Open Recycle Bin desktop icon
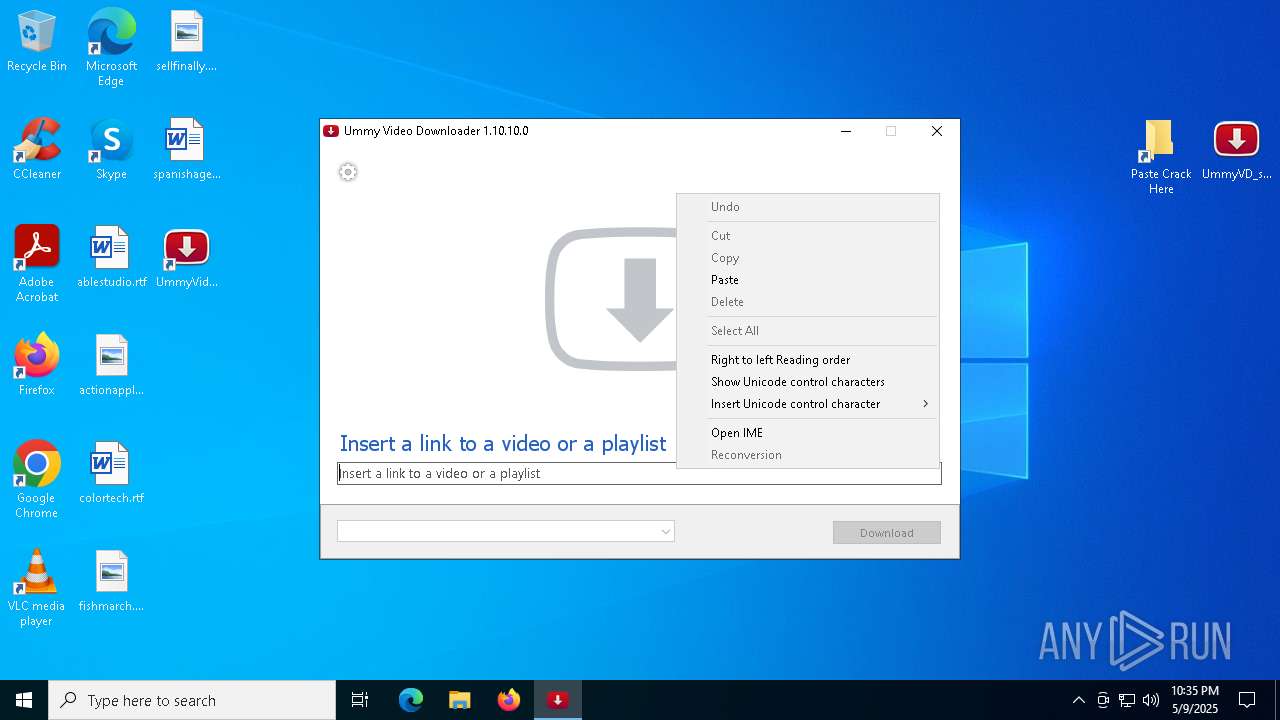Screen dimensions: 1280x720 (37, 42)
